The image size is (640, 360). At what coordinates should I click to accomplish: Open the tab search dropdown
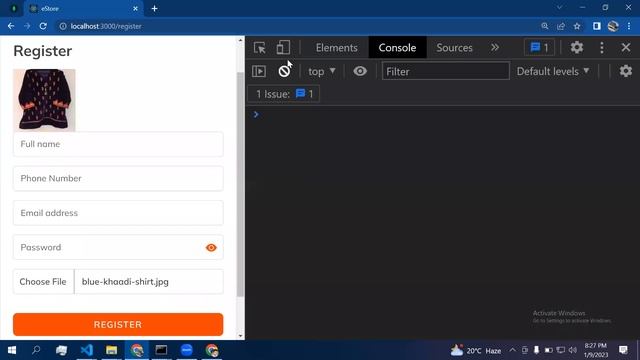[560, 7]
